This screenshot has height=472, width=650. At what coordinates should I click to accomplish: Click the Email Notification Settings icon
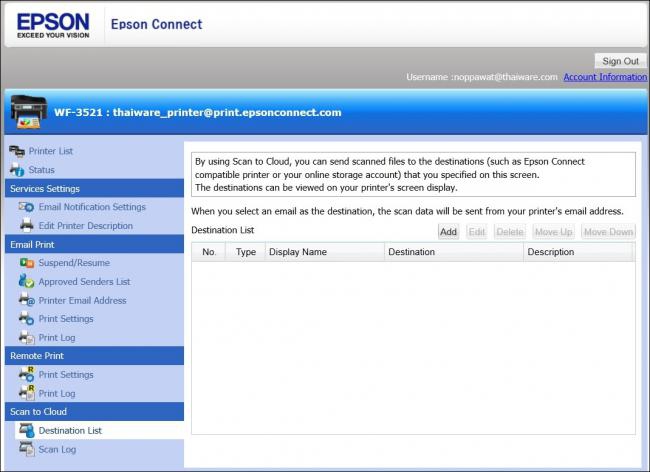pyautogui.click(x=27, y=207)
